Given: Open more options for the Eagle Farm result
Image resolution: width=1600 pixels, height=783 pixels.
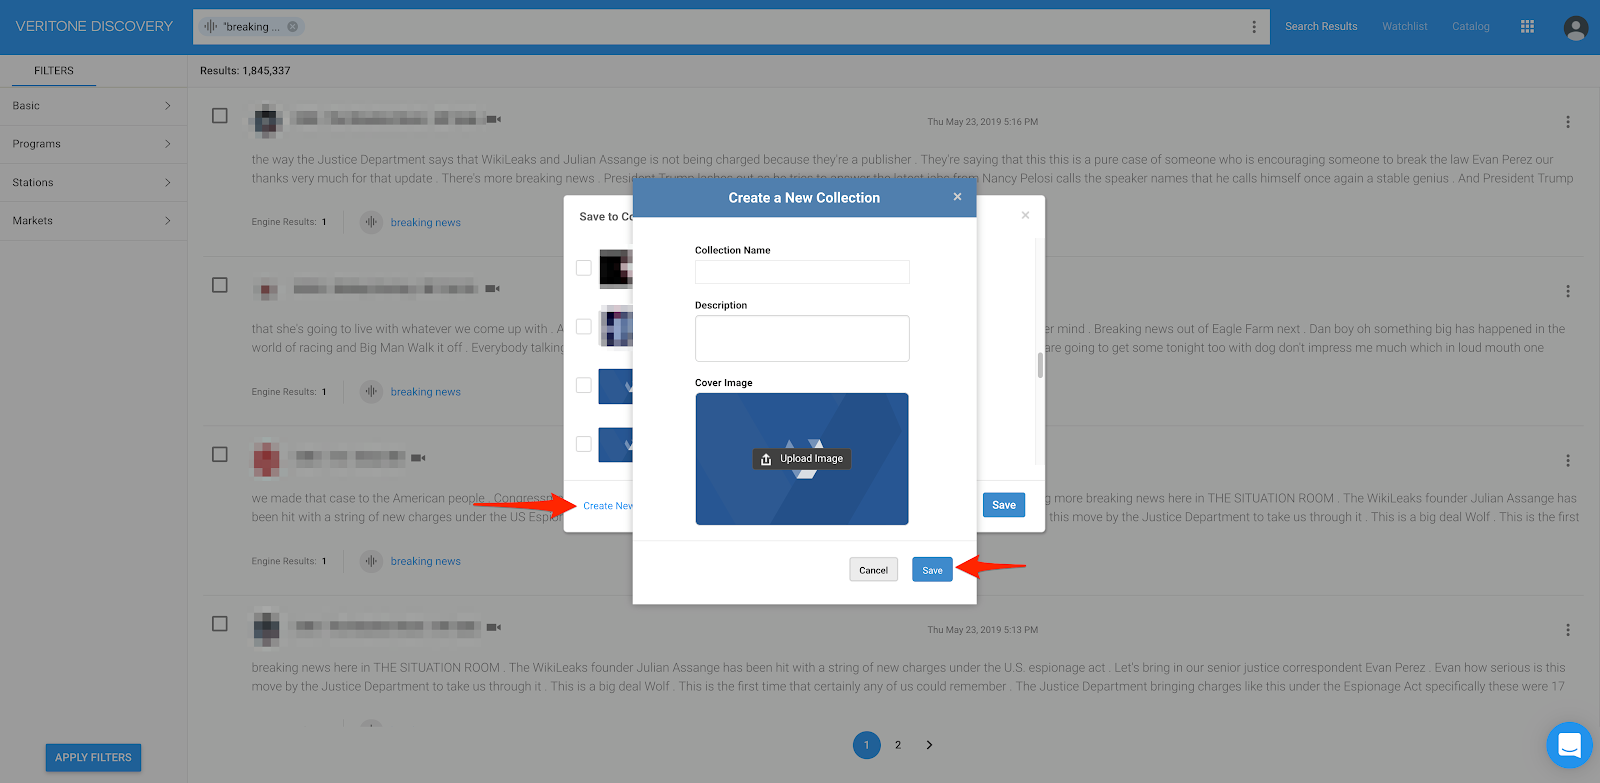Looking at the screenshot, I should pyautogui.click(x=1567, y=291).
